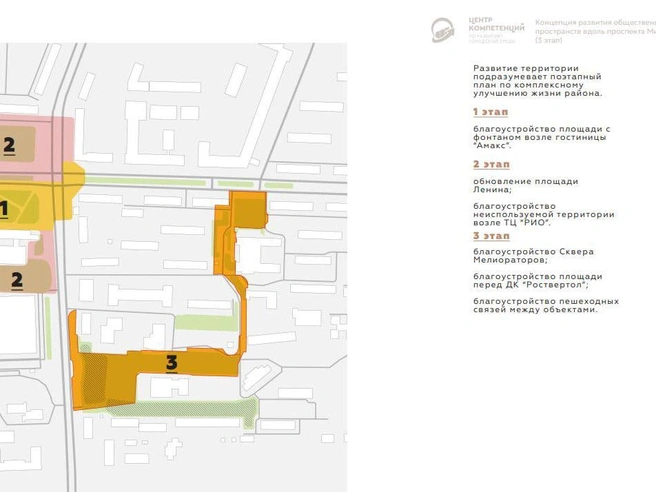Click the 'Концепция развития' header text

tap(595, 31)
